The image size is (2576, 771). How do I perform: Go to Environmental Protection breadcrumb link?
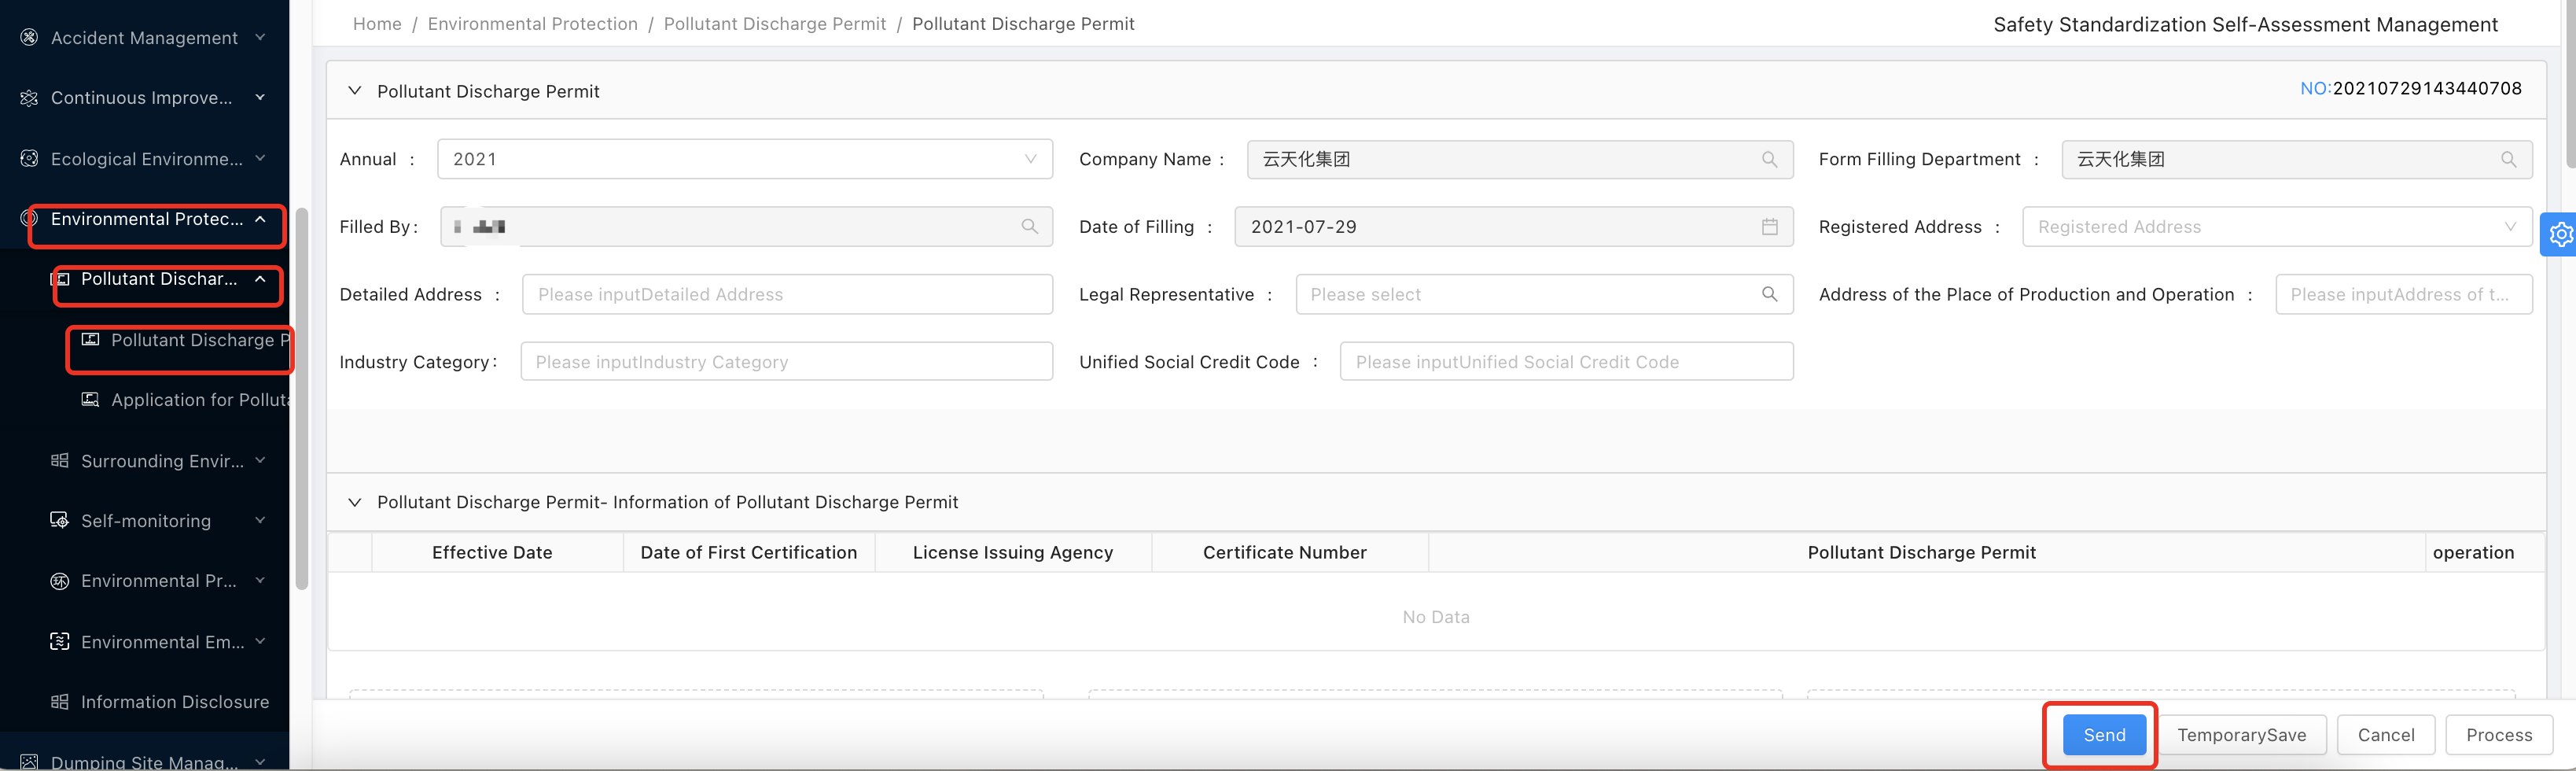[532, 24]
